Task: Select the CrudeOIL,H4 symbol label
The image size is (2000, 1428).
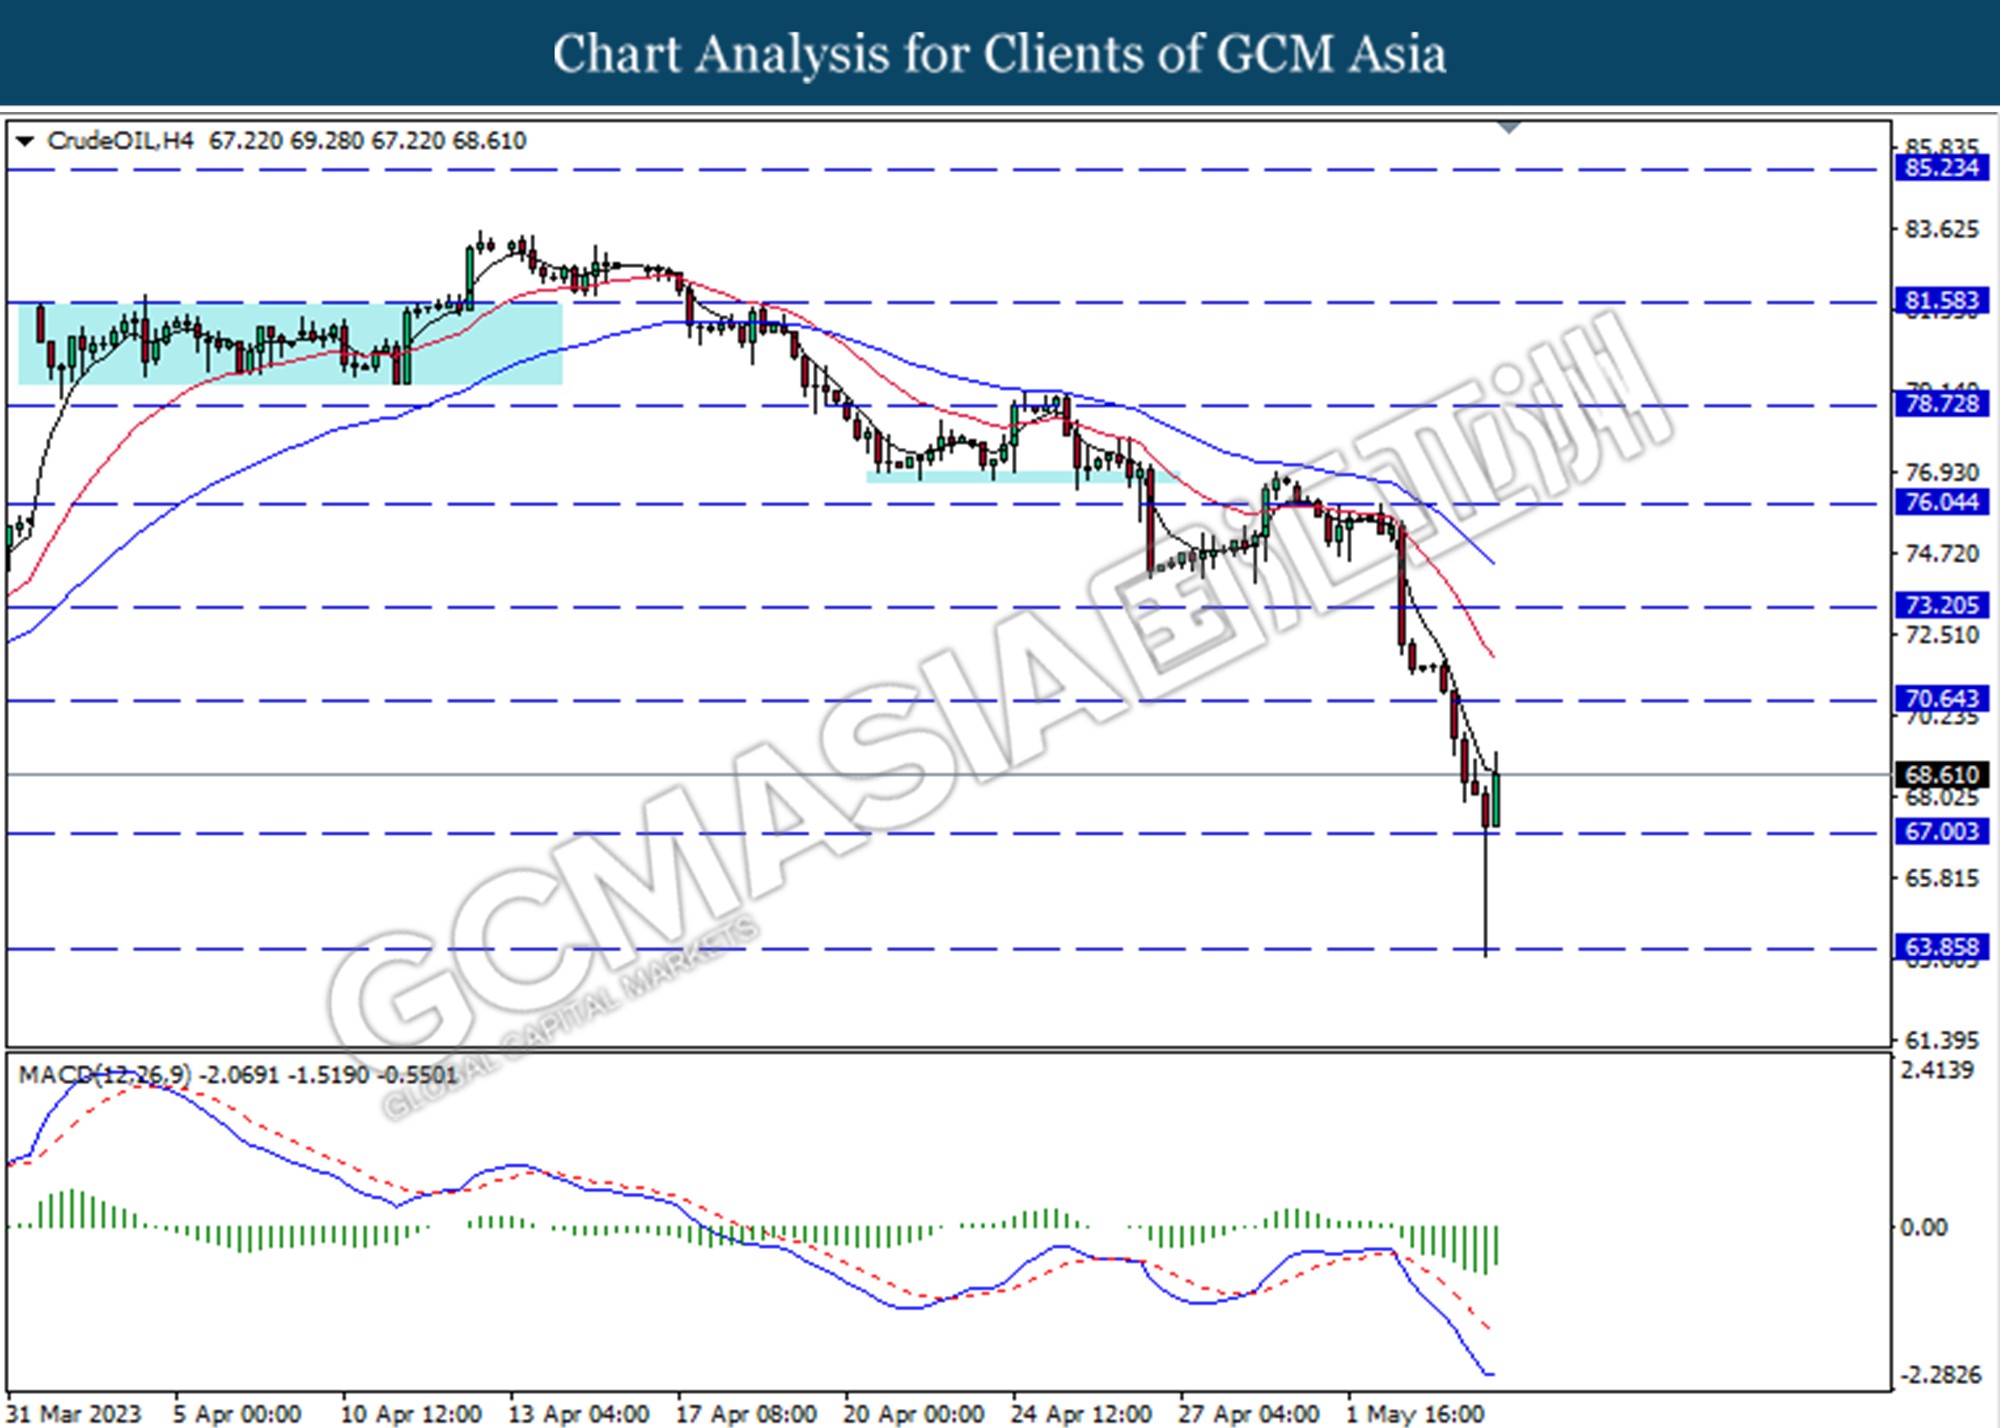Action: (x=120, y=141)
